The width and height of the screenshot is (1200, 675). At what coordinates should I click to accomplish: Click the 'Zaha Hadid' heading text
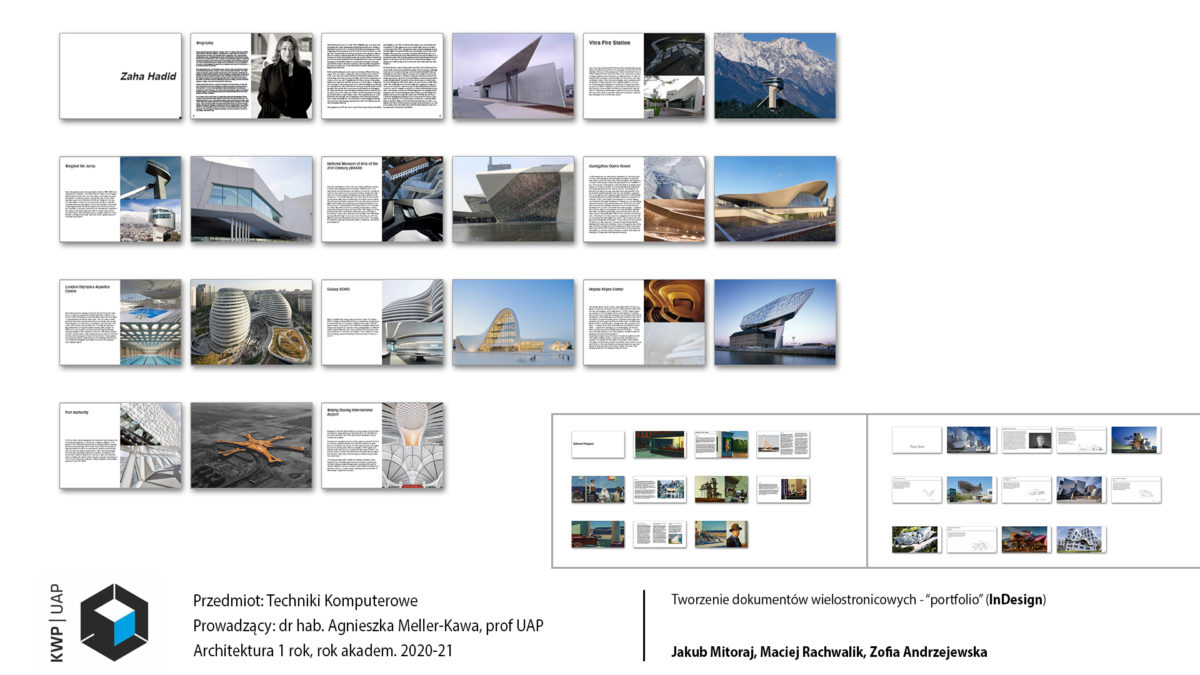point(148,76)
